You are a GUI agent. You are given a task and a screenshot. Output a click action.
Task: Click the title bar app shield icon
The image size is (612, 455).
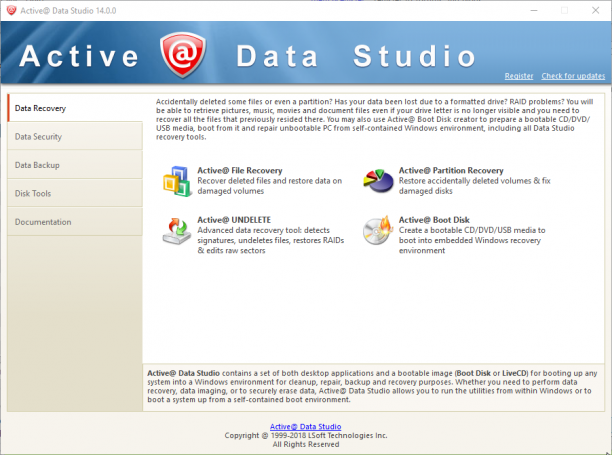(11, 10)
